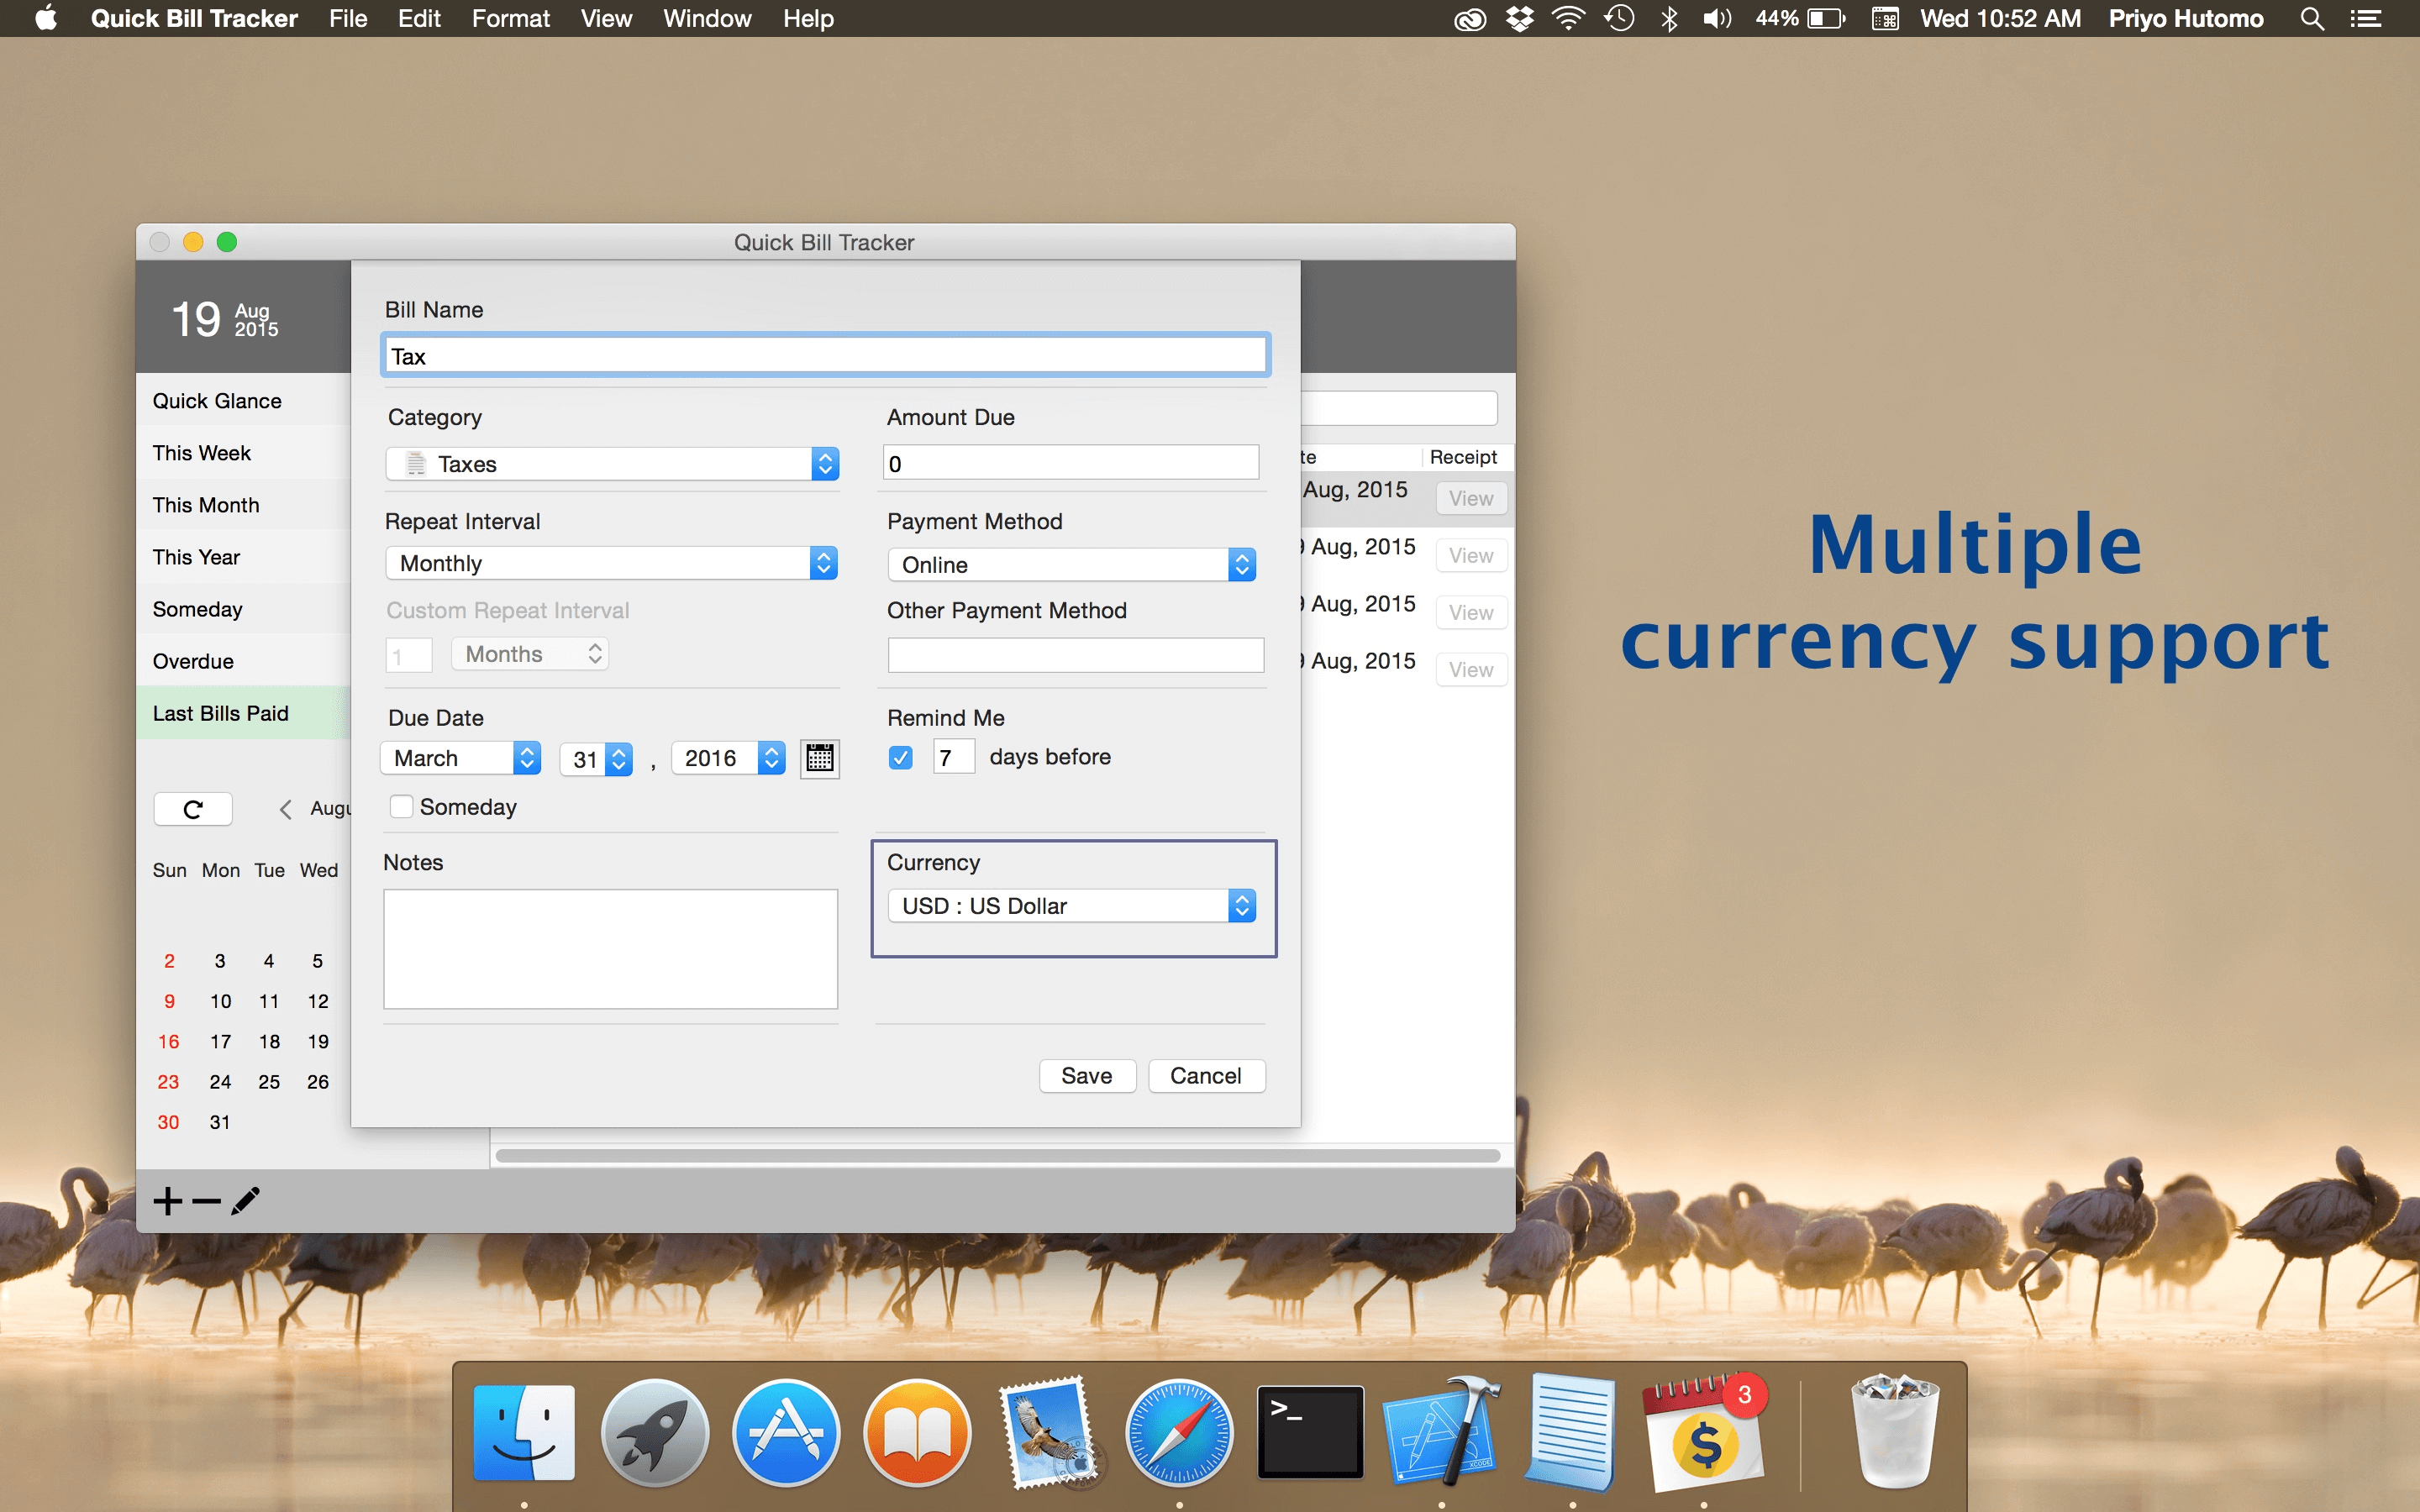Click the Save button
The height and width of the screenshot is (1512, 2420).
(1086, 1076)
